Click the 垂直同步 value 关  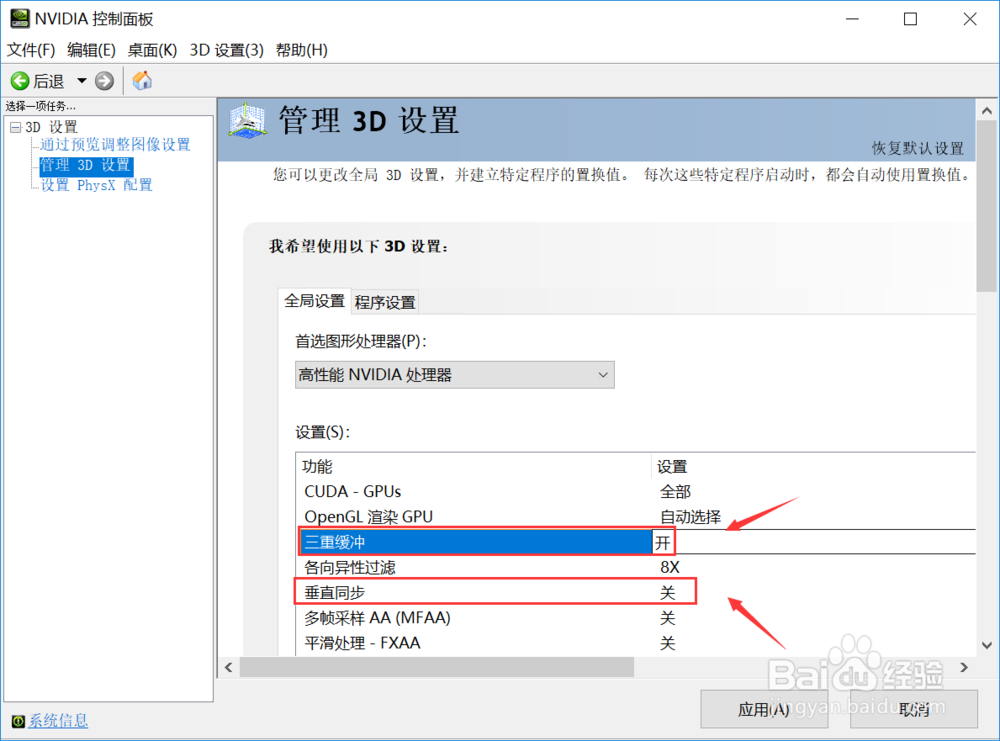pyautogui.click(x=667, y=593)
